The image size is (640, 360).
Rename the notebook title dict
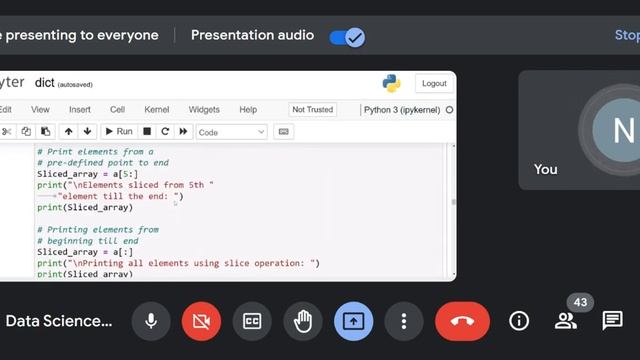(44, 83)
